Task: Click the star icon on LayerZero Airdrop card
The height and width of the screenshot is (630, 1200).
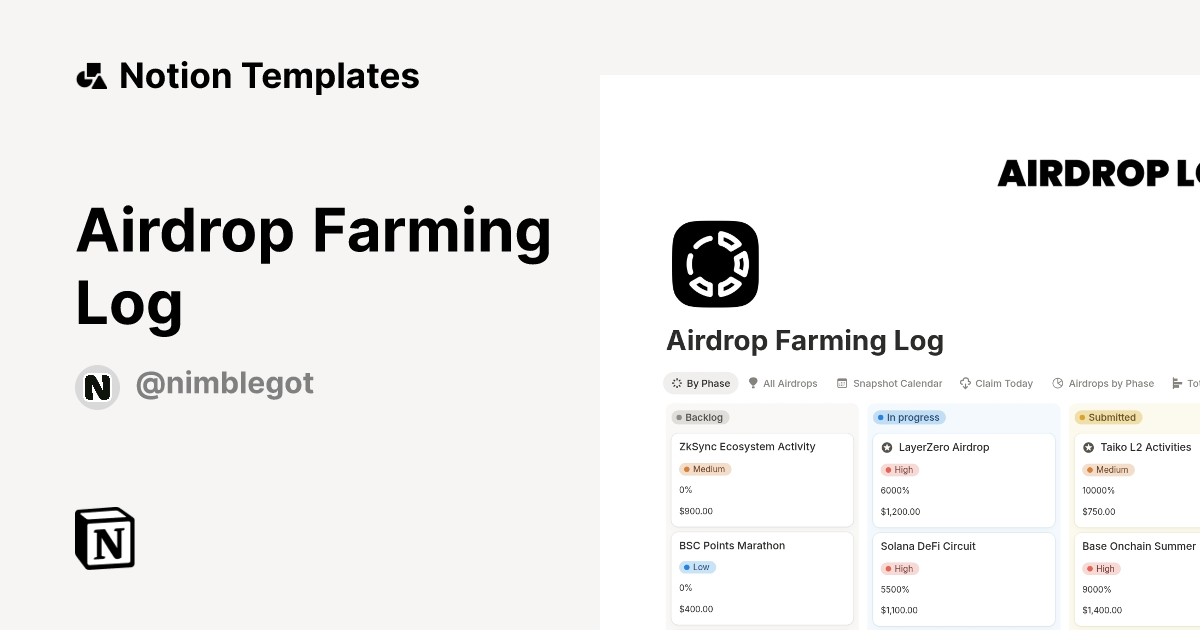Action: coord(886,447)
